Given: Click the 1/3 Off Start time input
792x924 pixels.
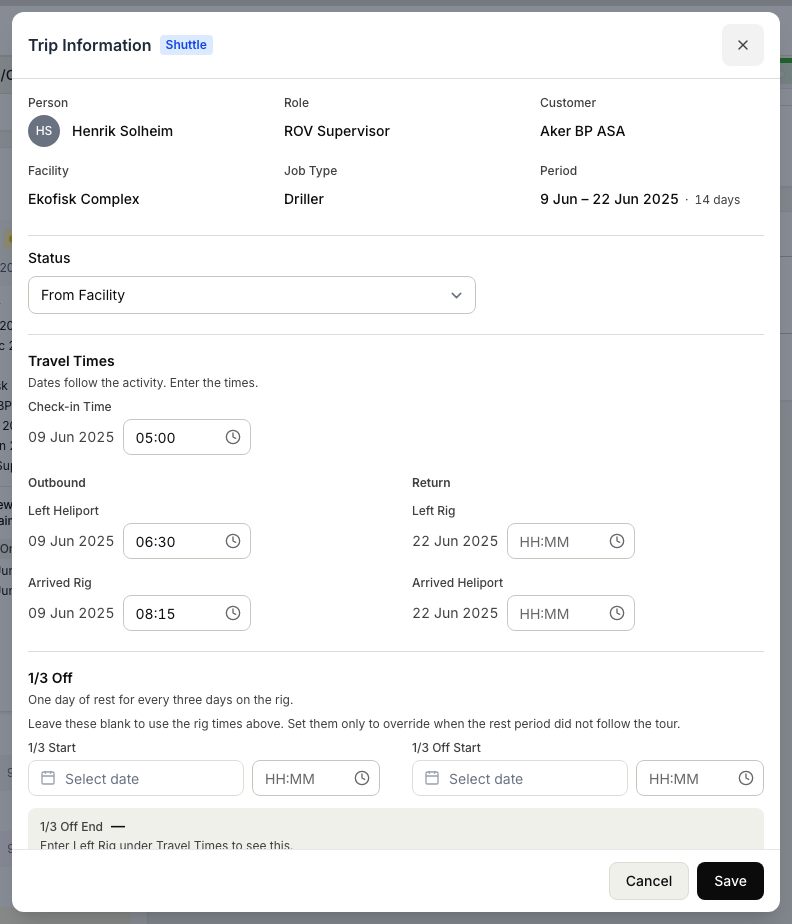Looking at the screenshot, I should (x=700, y=778).
